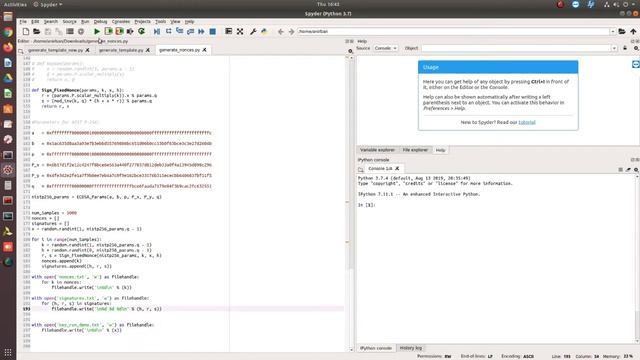
Task: Open Help pane options gear
Action: pyautogui.click(x=636, y=48)
